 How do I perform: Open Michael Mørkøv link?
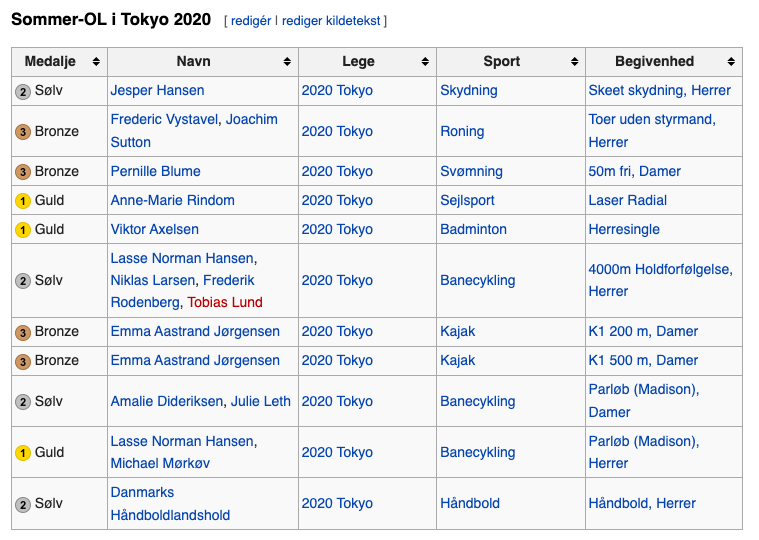(x=160, y=464)
